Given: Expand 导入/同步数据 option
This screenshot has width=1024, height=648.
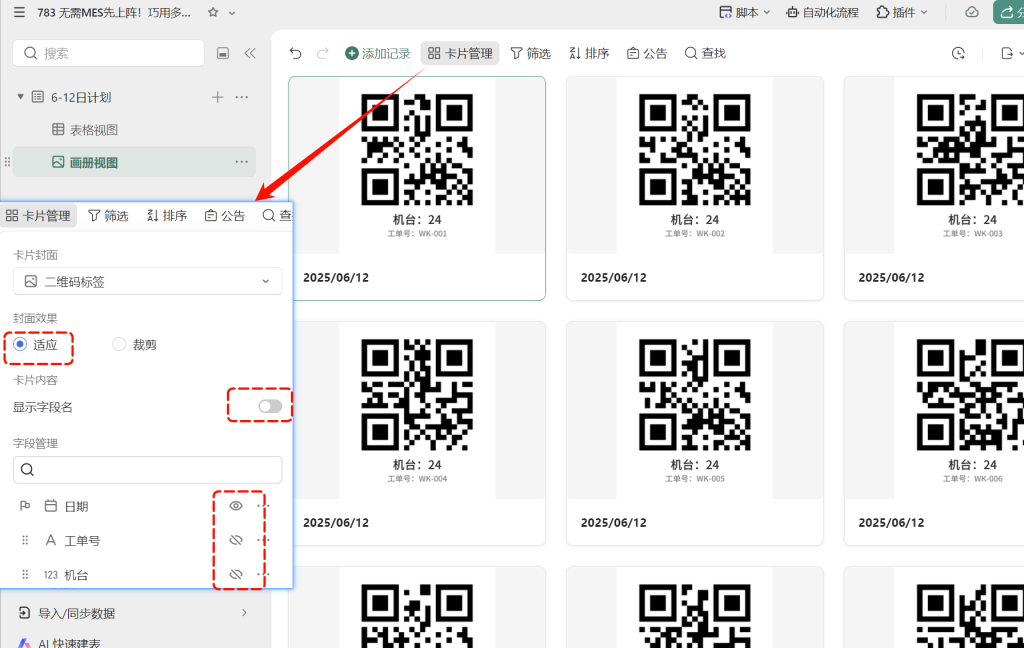Looking at the screenshot, I should tap(133, 613).
